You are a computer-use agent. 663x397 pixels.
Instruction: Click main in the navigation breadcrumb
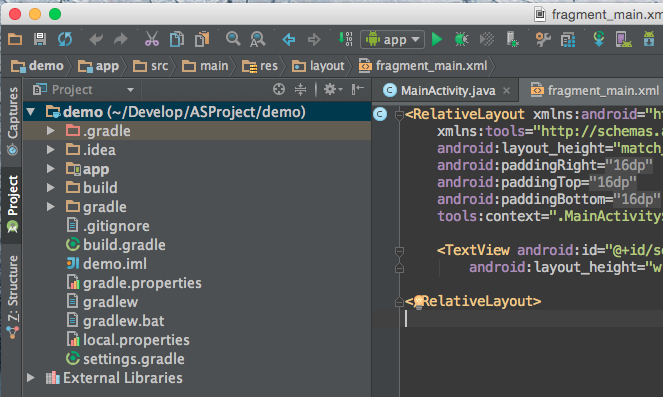click(205, 66)
